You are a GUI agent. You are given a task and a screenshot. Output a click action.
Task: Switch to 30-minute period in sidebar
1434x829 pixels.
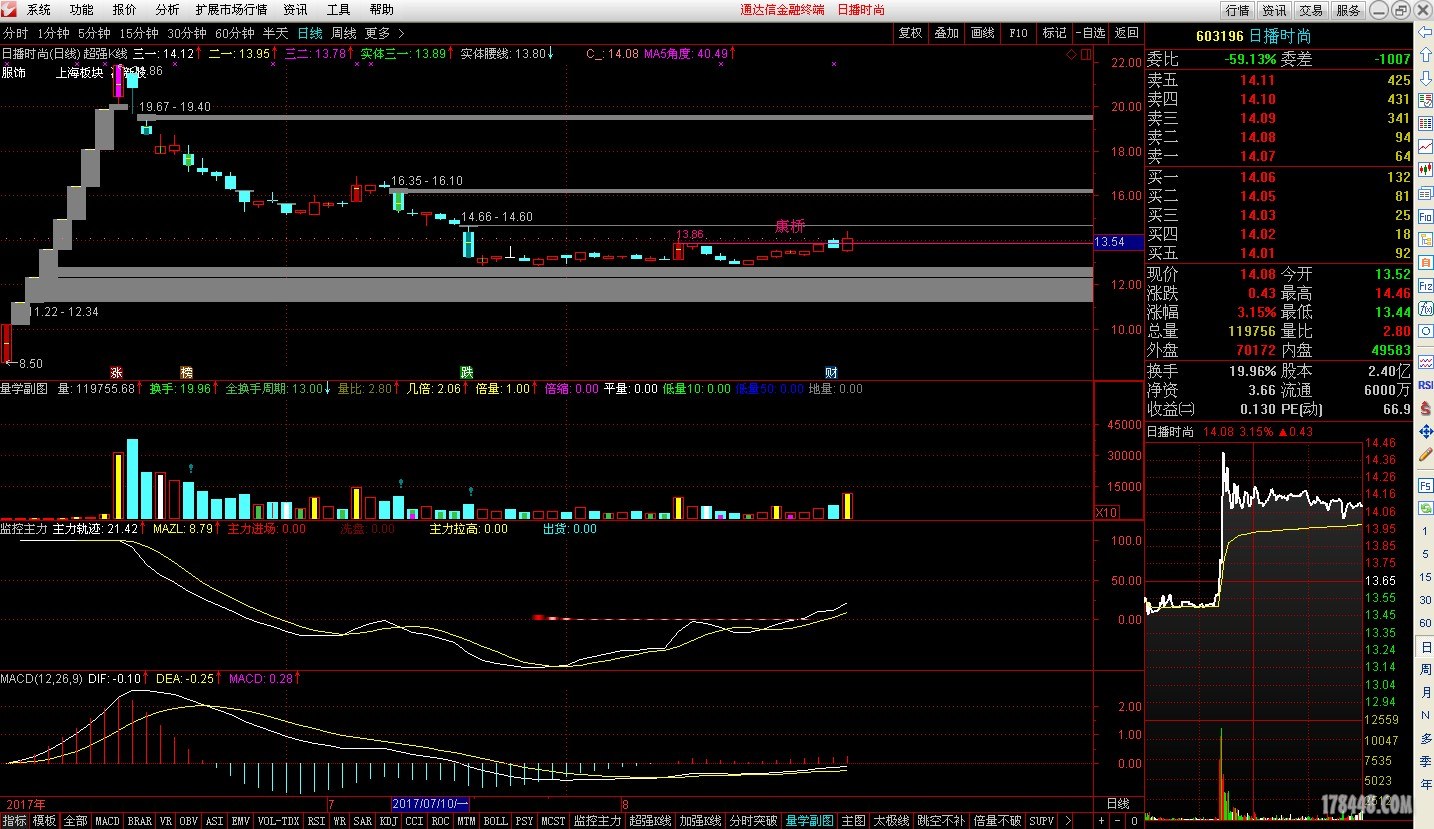1425,600
